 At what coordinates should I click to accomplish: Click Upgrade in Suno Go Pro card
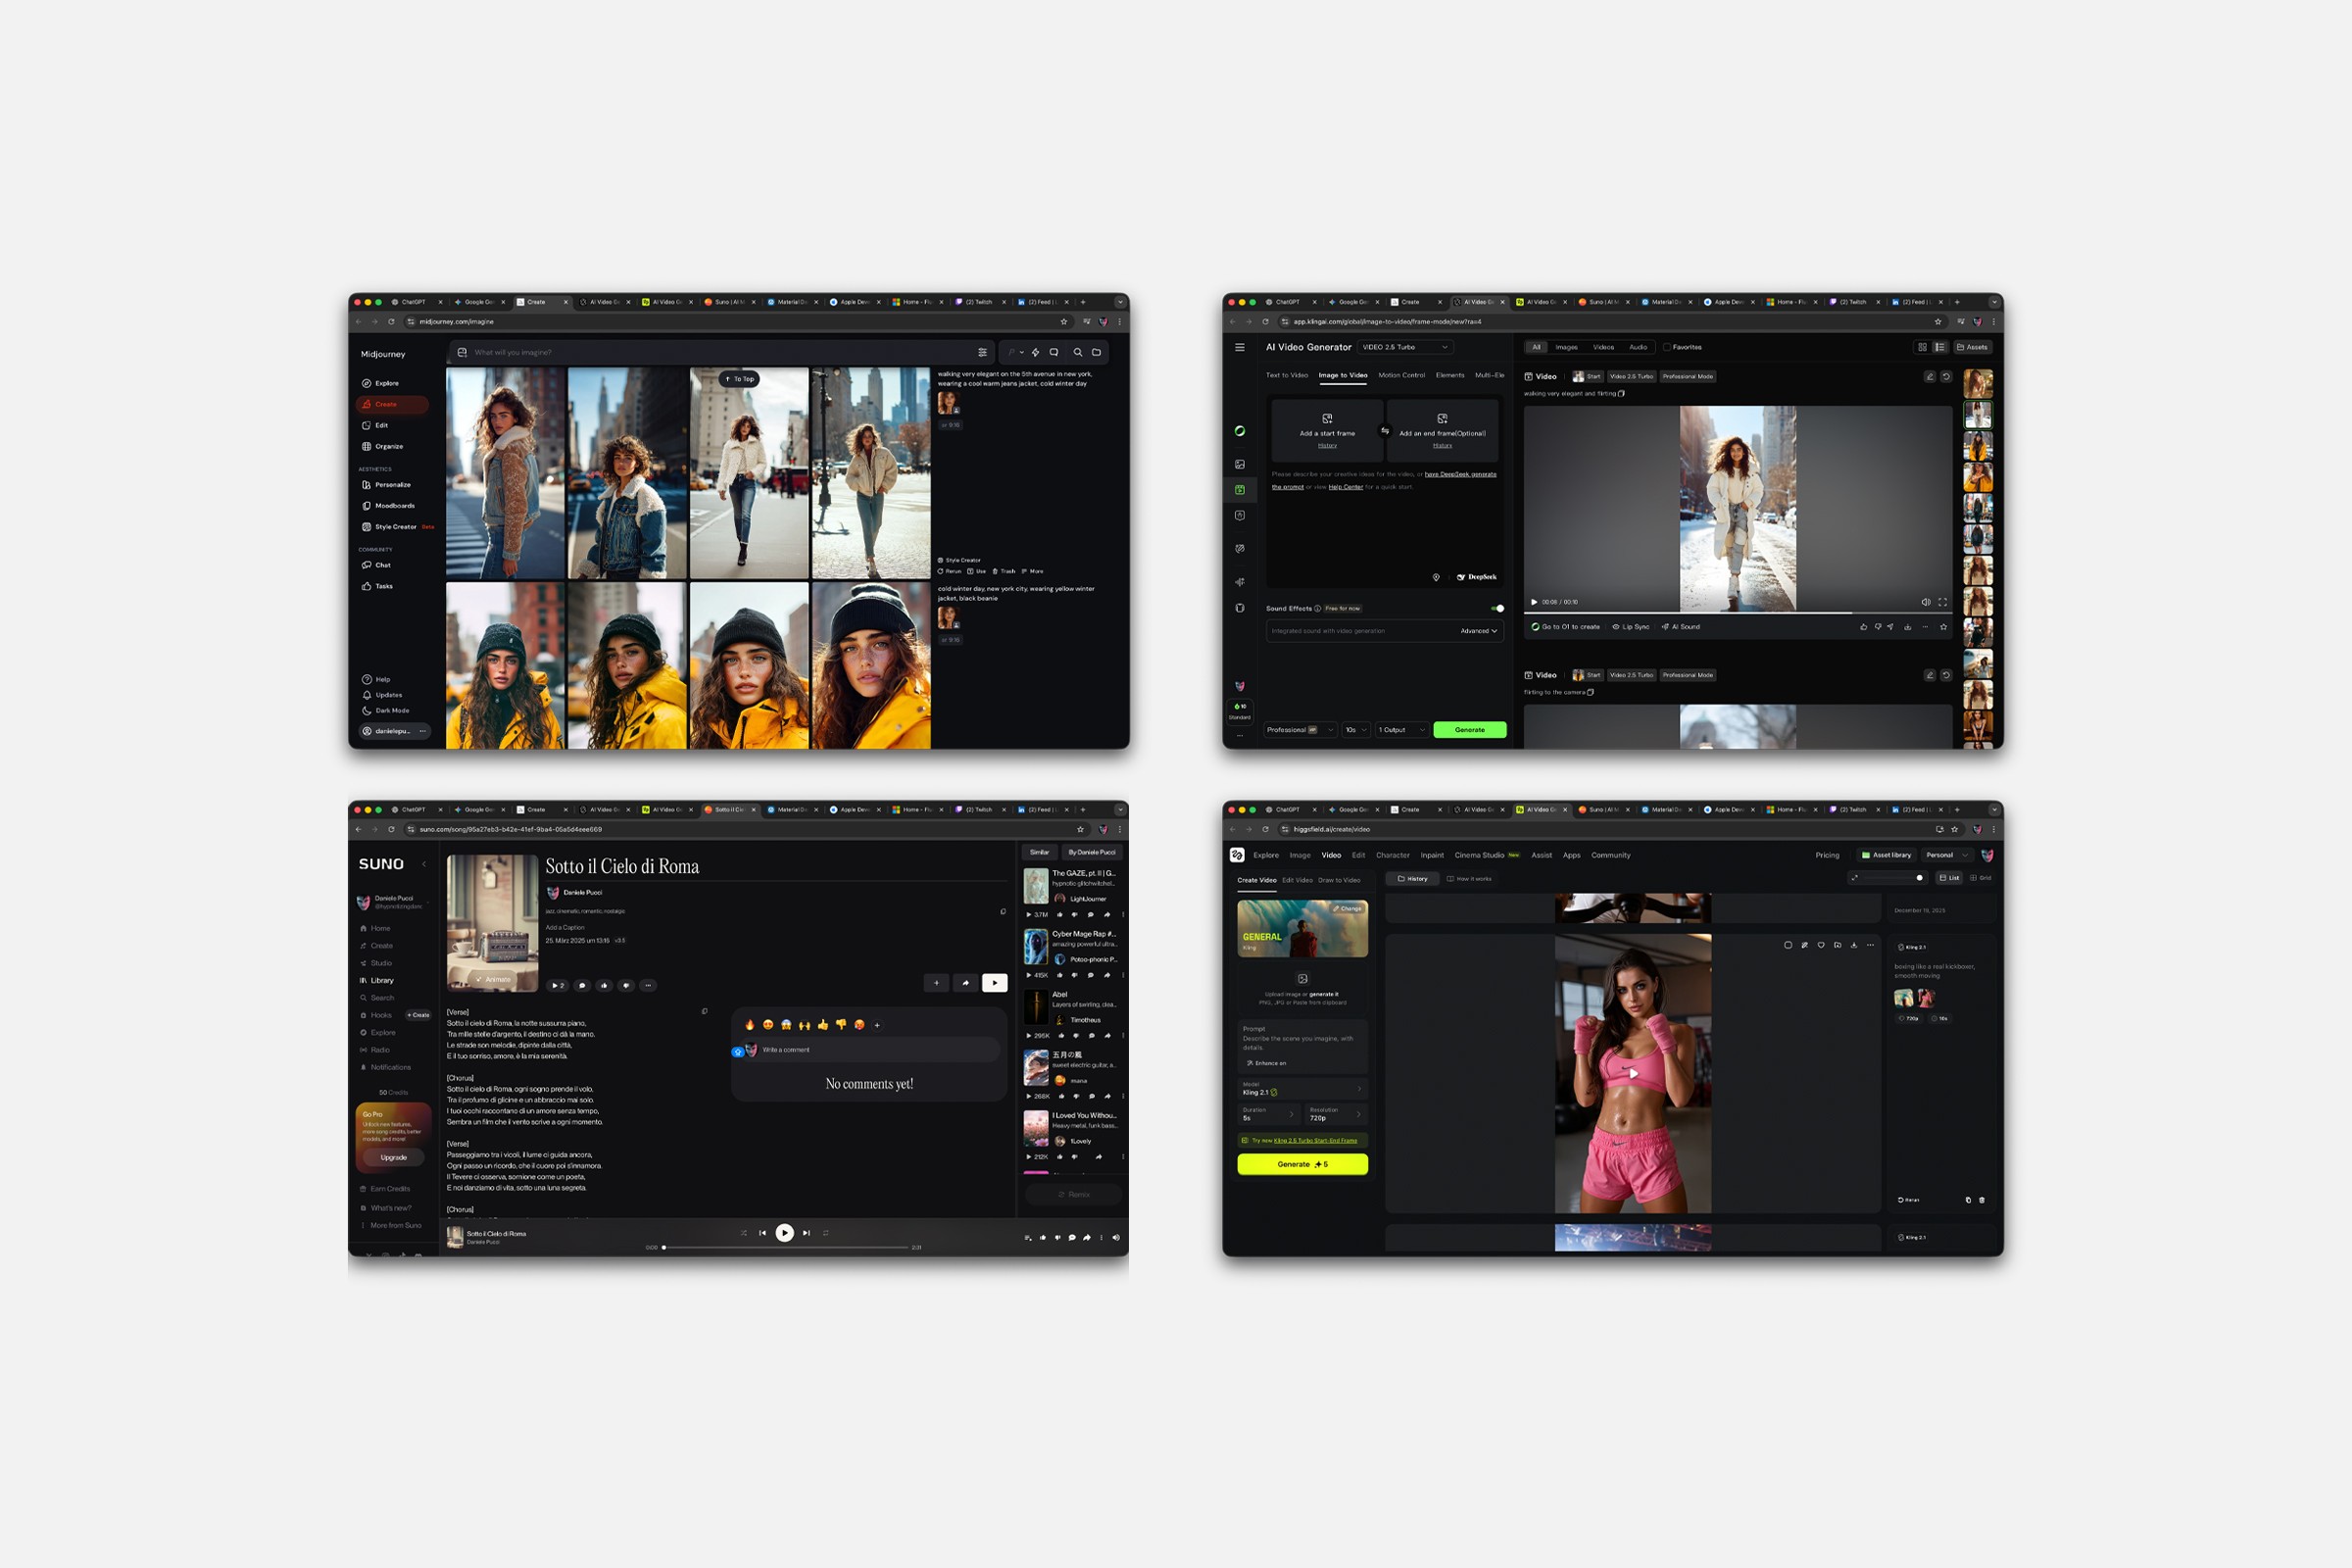click(x=393, y=1157)
